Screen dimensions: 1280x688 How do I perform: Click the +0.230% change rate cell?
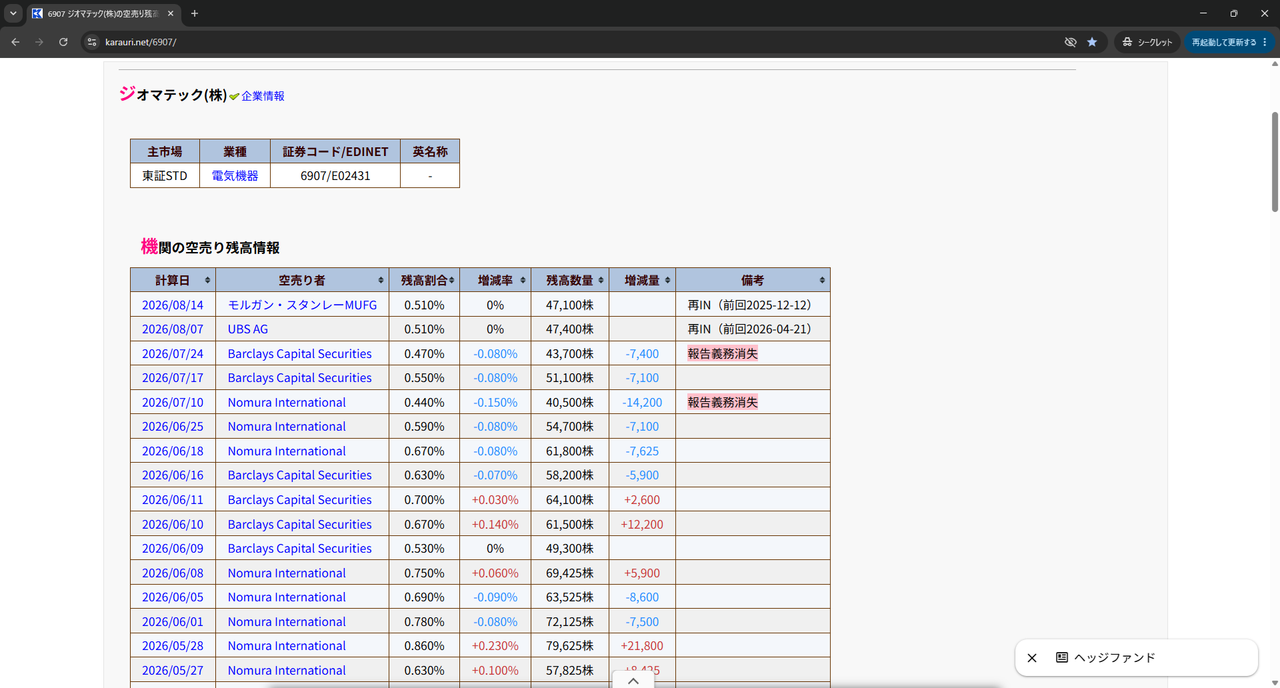point(495,646)
